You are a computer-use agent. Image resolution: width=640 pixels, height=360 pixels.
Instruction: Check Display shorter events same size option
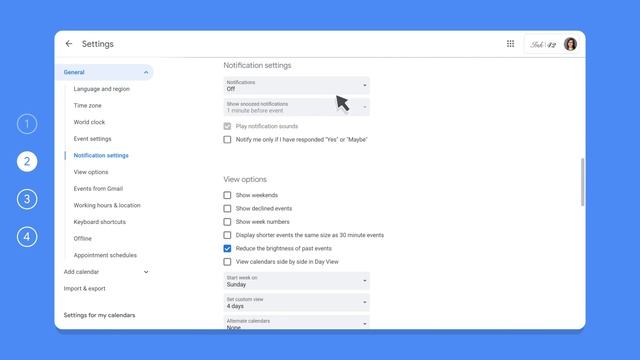(x=227, y=235)
